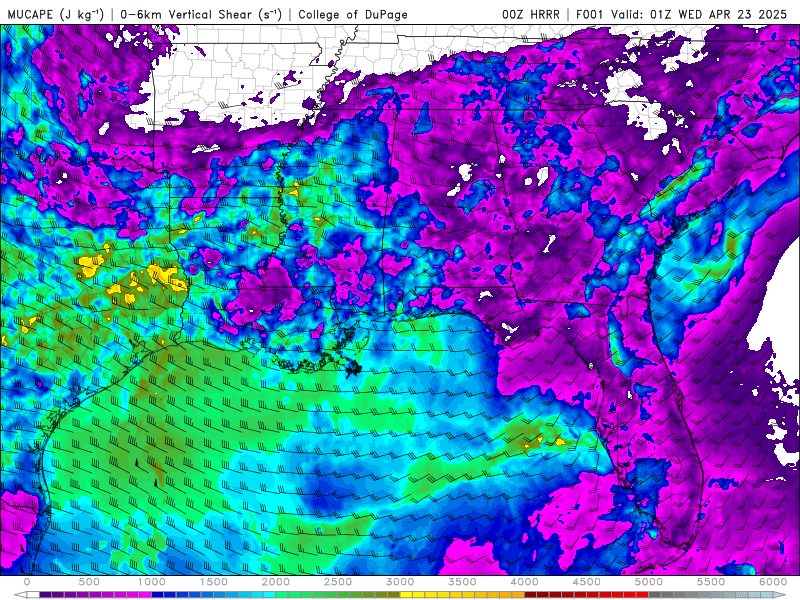Click the MUCAPE (J kg⁻¹) title label
The width and height of the screenshot is (800, 600).
(55, 14)
